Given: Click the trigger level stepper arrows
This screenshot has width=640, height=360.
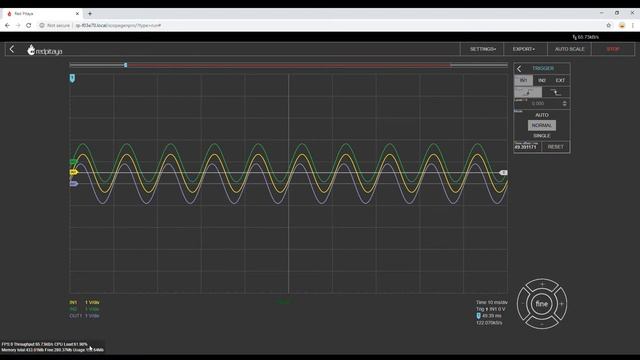Looking at the screenshot, I should [x=565, y=104].
